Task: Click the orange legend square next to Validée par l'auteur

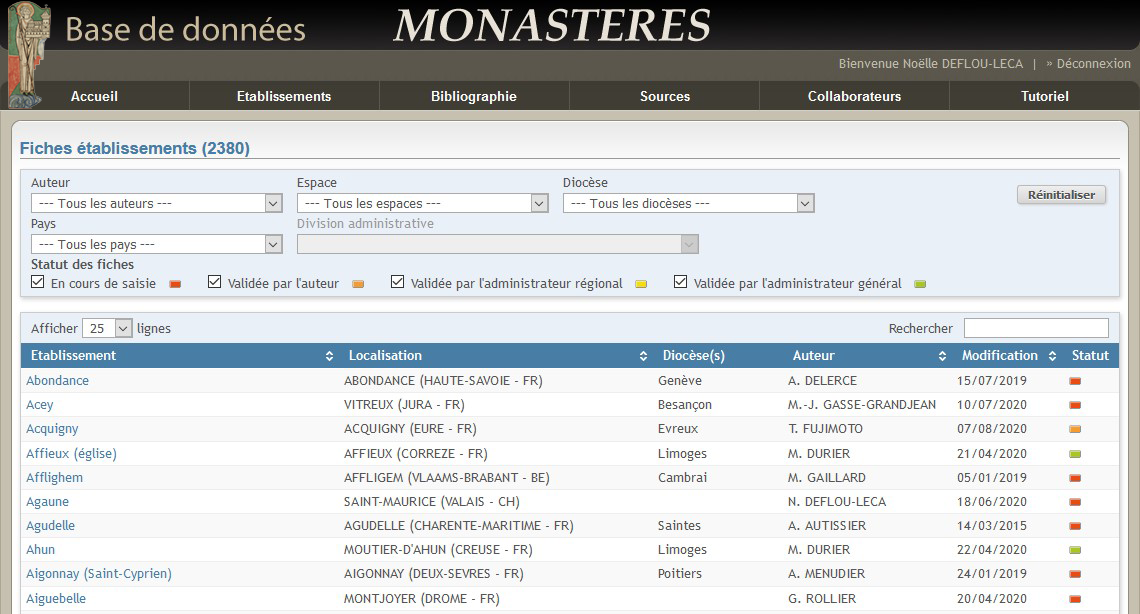Action: (357, 282)
